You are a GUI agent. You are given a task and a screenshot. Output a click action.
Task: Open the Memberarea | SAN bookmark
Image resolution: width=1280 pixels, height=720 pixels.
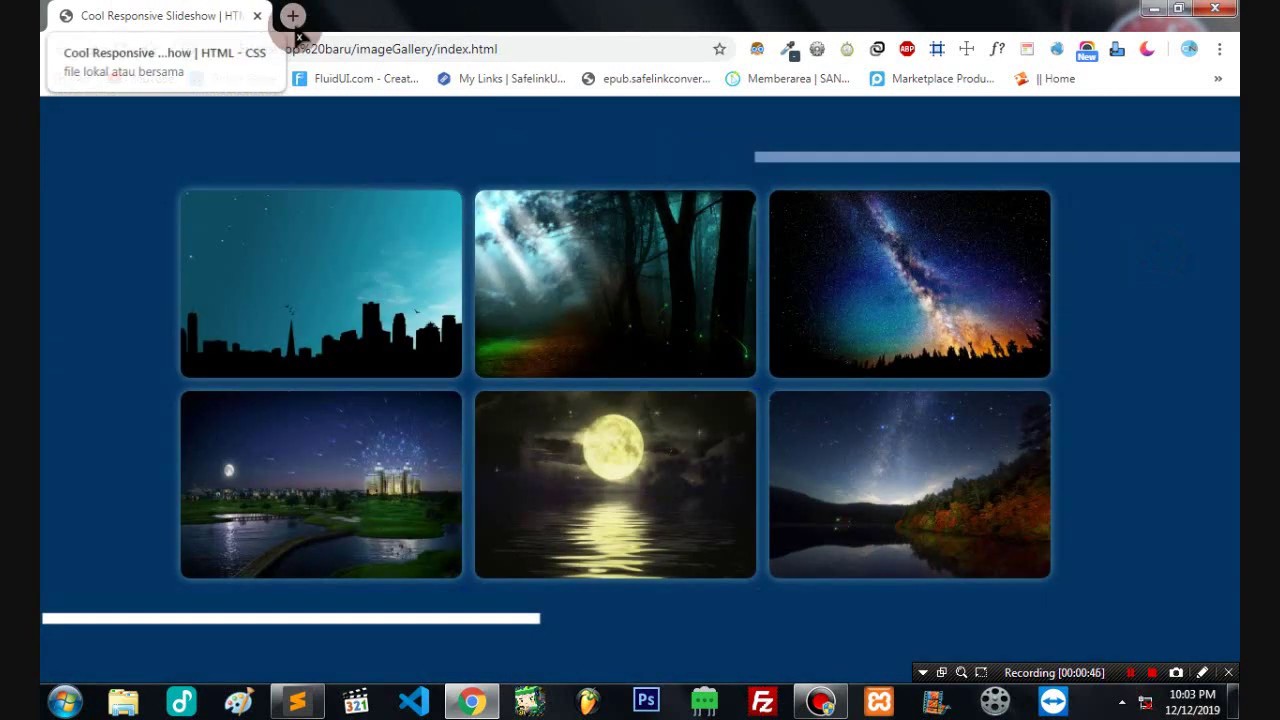point(788,79)
